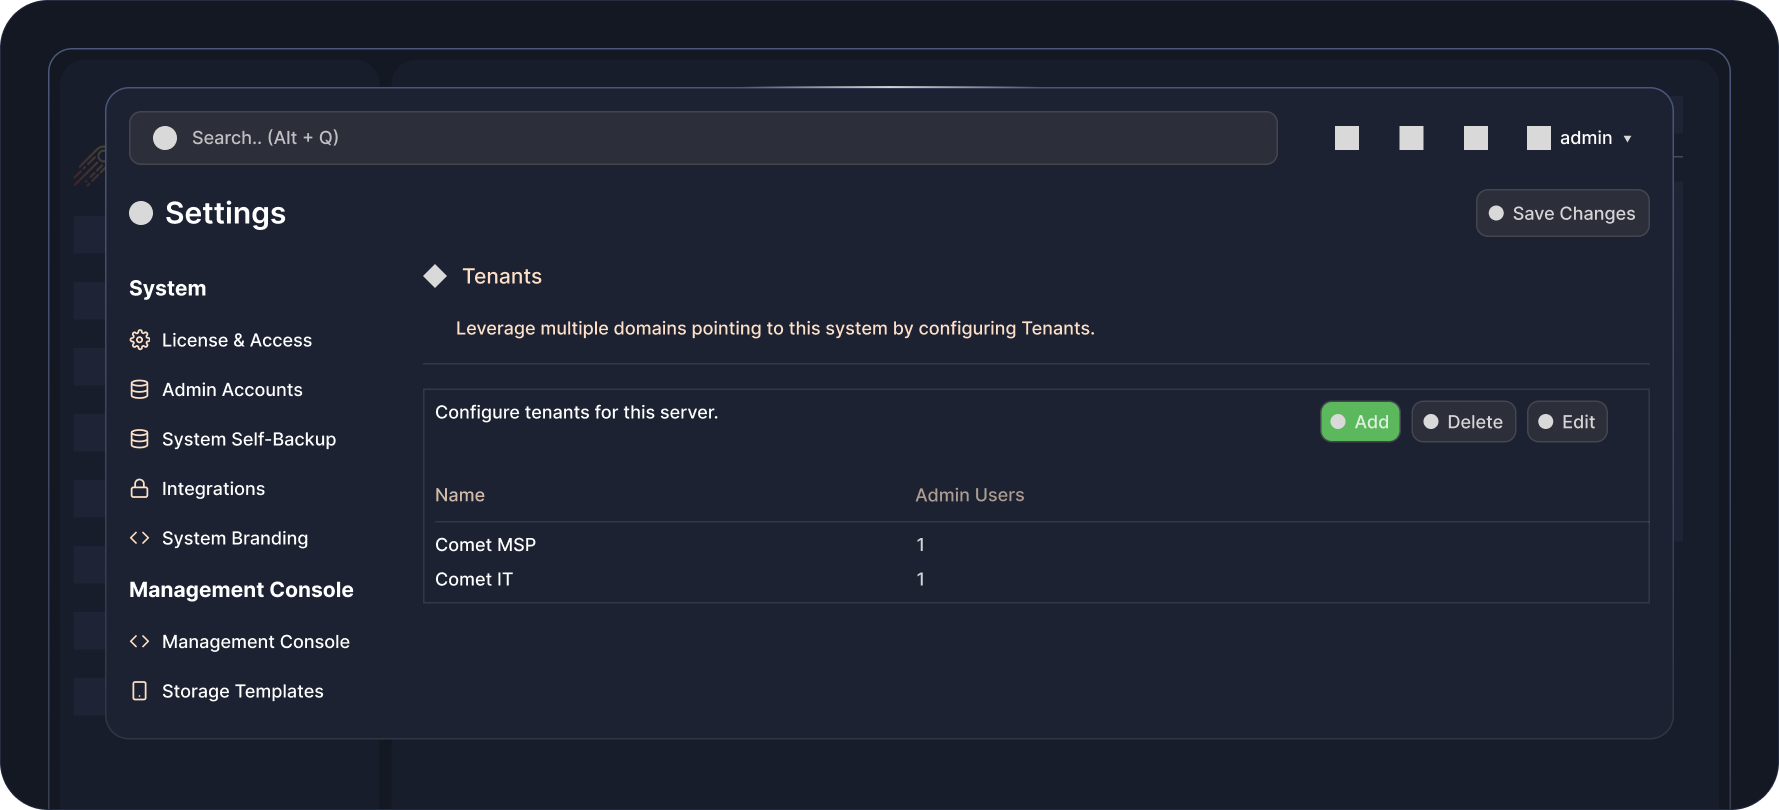Click the Storage Templates icon
1779x810 pixels.
[x=140, y=691]
